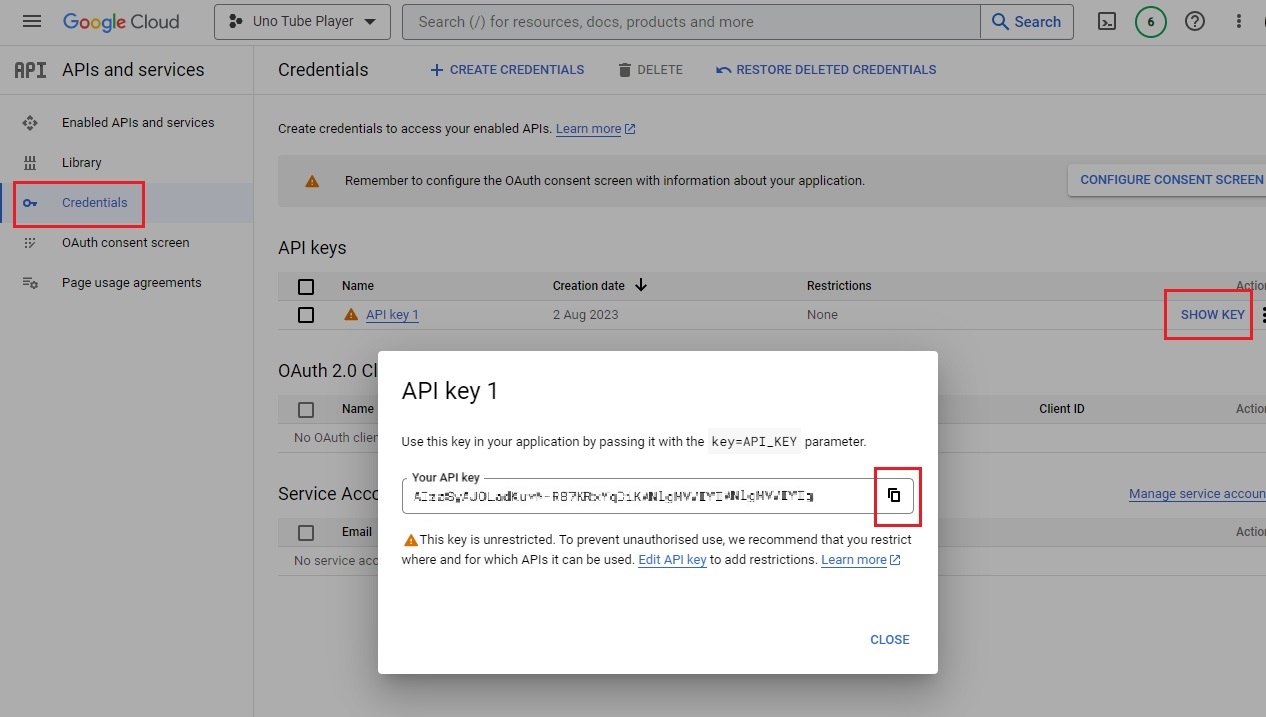The height and width of the screenshot is (717, 1266).
Task: Click CREATE CREDENTIALS
Action: coord(507,69)
